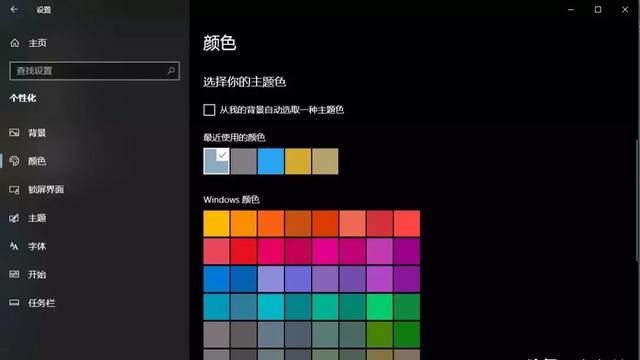Focus the 查找设置 search field
This screenshot has height=360, width=640.
[x=94, y=71]
